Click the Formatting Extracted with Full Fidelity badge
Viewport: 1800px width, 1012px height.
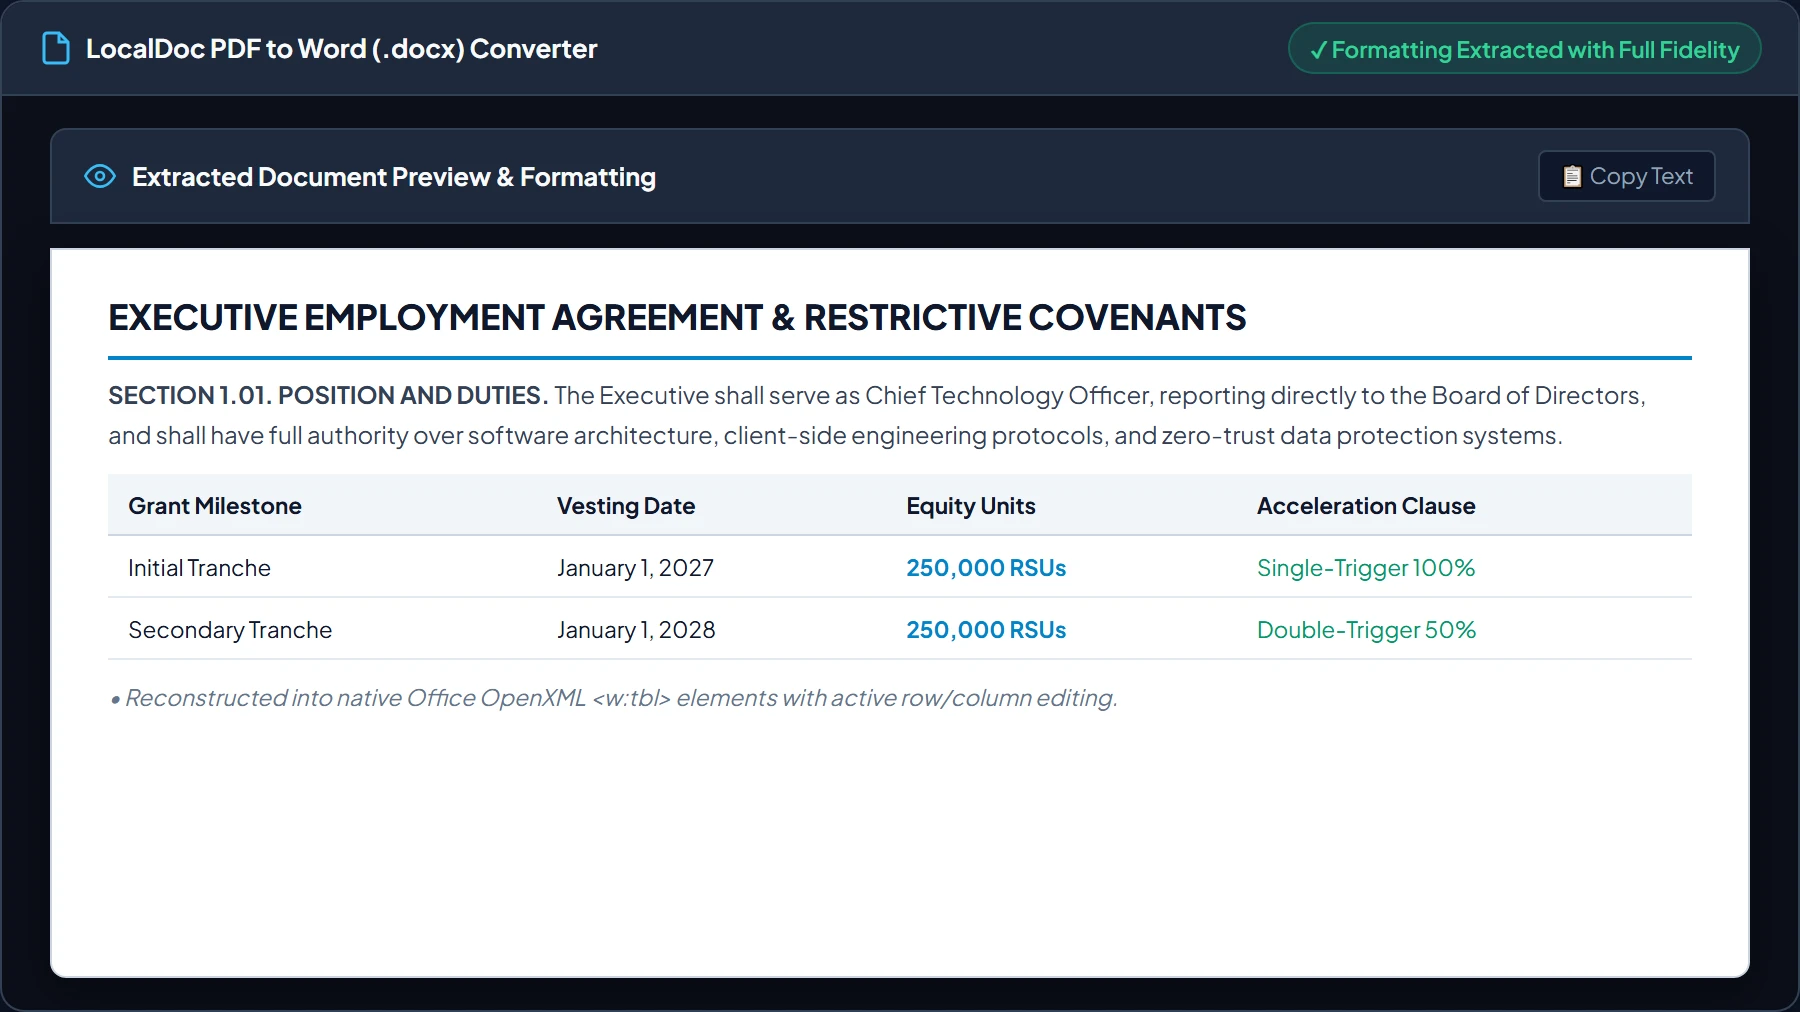(1524, 49)
